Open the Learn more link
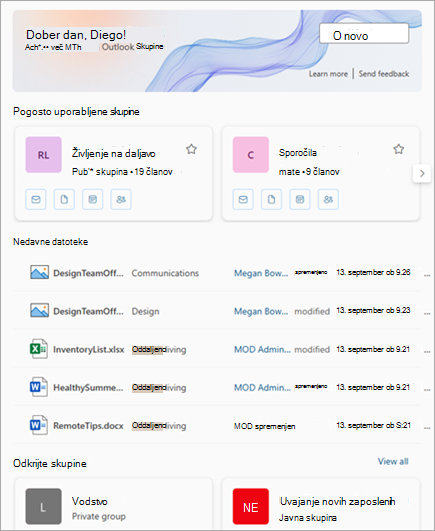 [328, 74]
